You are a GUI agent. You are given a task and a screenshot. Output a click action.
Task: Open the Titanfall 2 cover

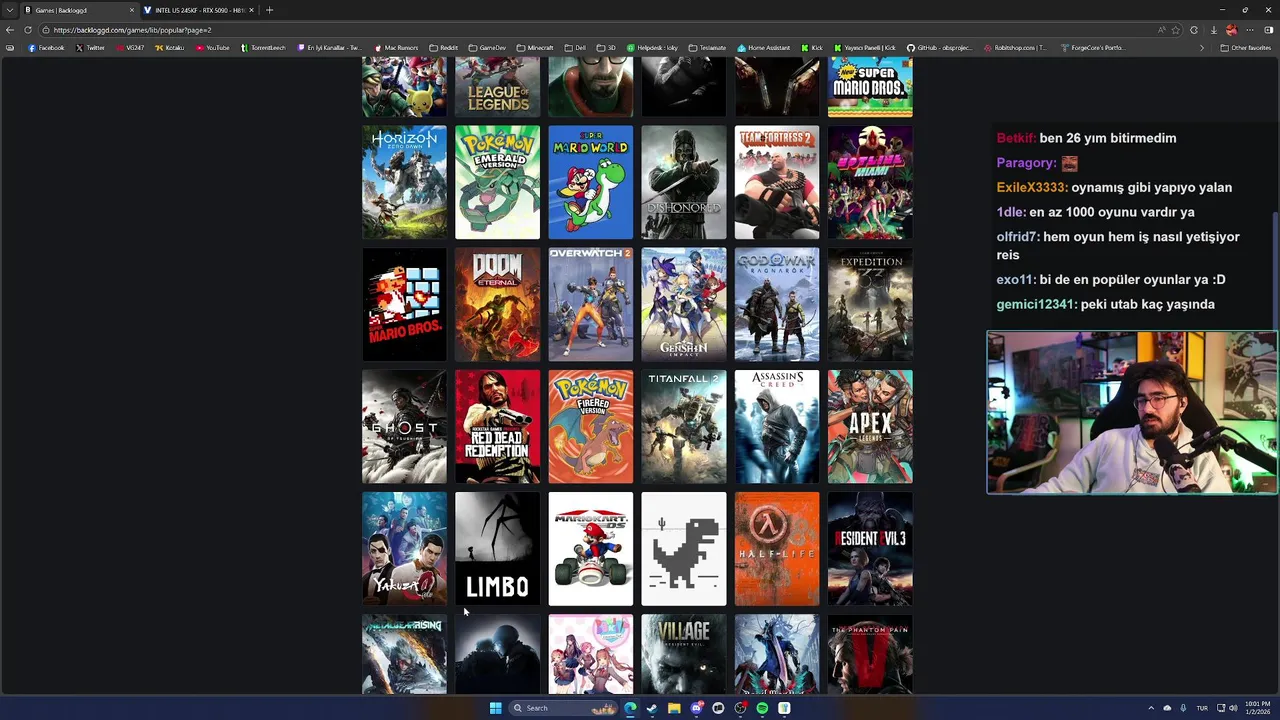(x=683, y=427)
